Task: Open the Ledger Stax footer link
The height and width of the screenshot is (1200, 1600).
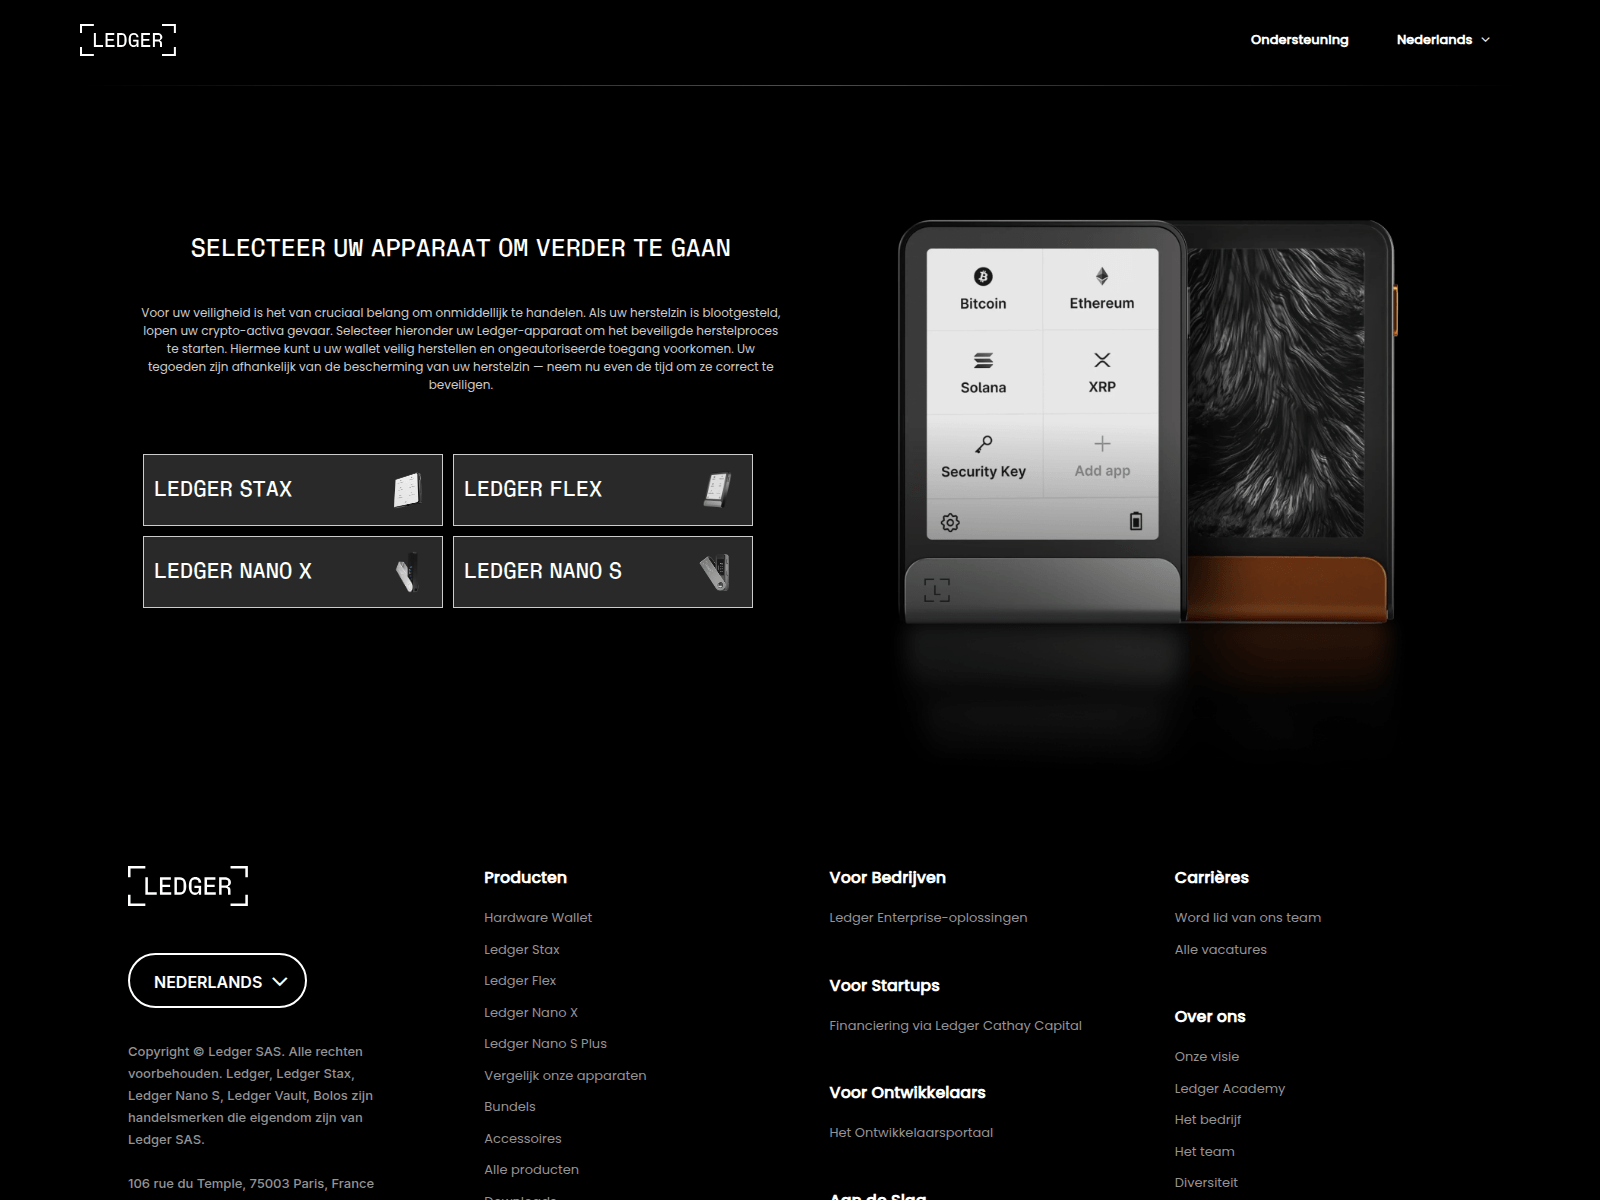Action: pyautogui.click(x=522, y=950)
